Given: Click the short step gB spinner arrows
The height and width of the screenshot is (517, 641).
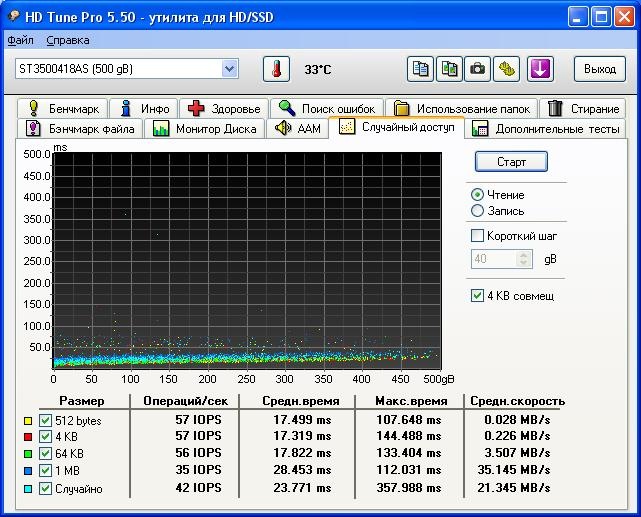Looking at the screenshot, I should [x=525, y=259].
